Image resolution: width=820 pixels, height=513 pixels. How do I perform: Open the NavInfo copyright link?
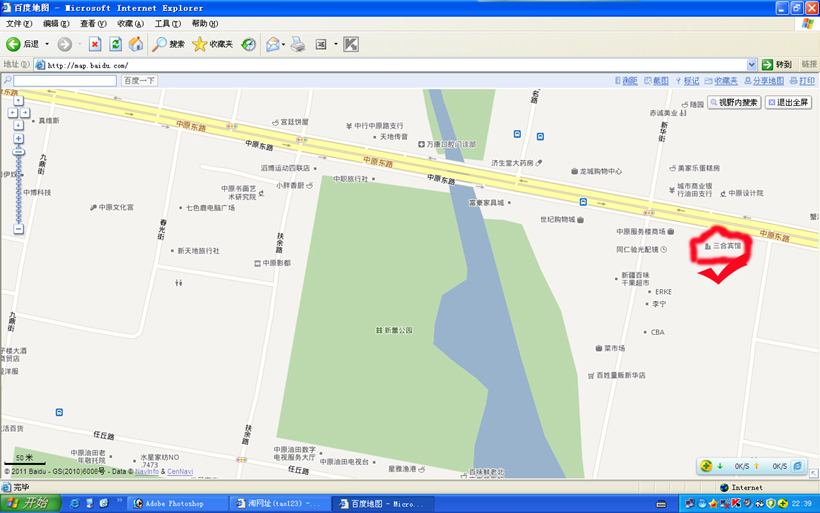(x=146, y=472)
